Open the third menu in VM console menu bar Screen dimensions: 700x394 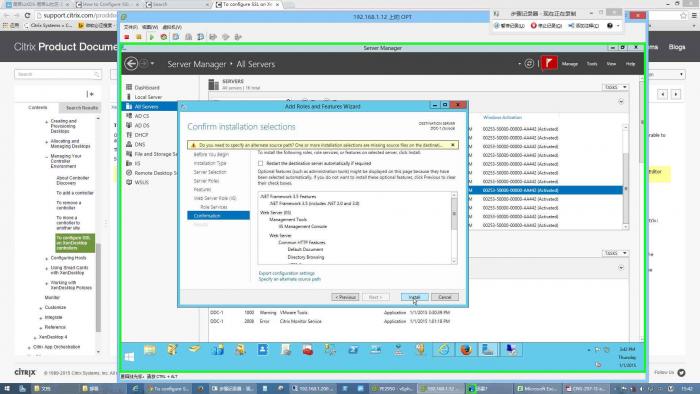[172, 27]
